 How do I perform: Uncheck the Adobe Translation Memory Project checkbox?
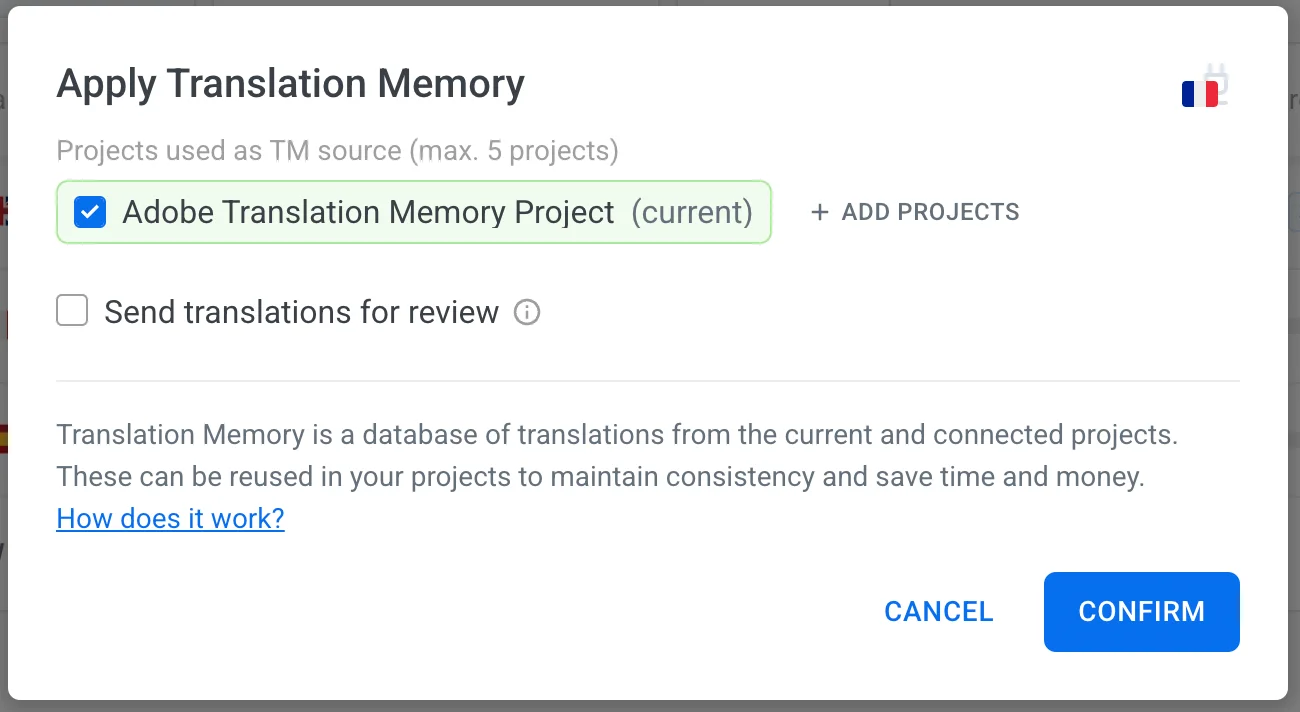coord(90,212)
